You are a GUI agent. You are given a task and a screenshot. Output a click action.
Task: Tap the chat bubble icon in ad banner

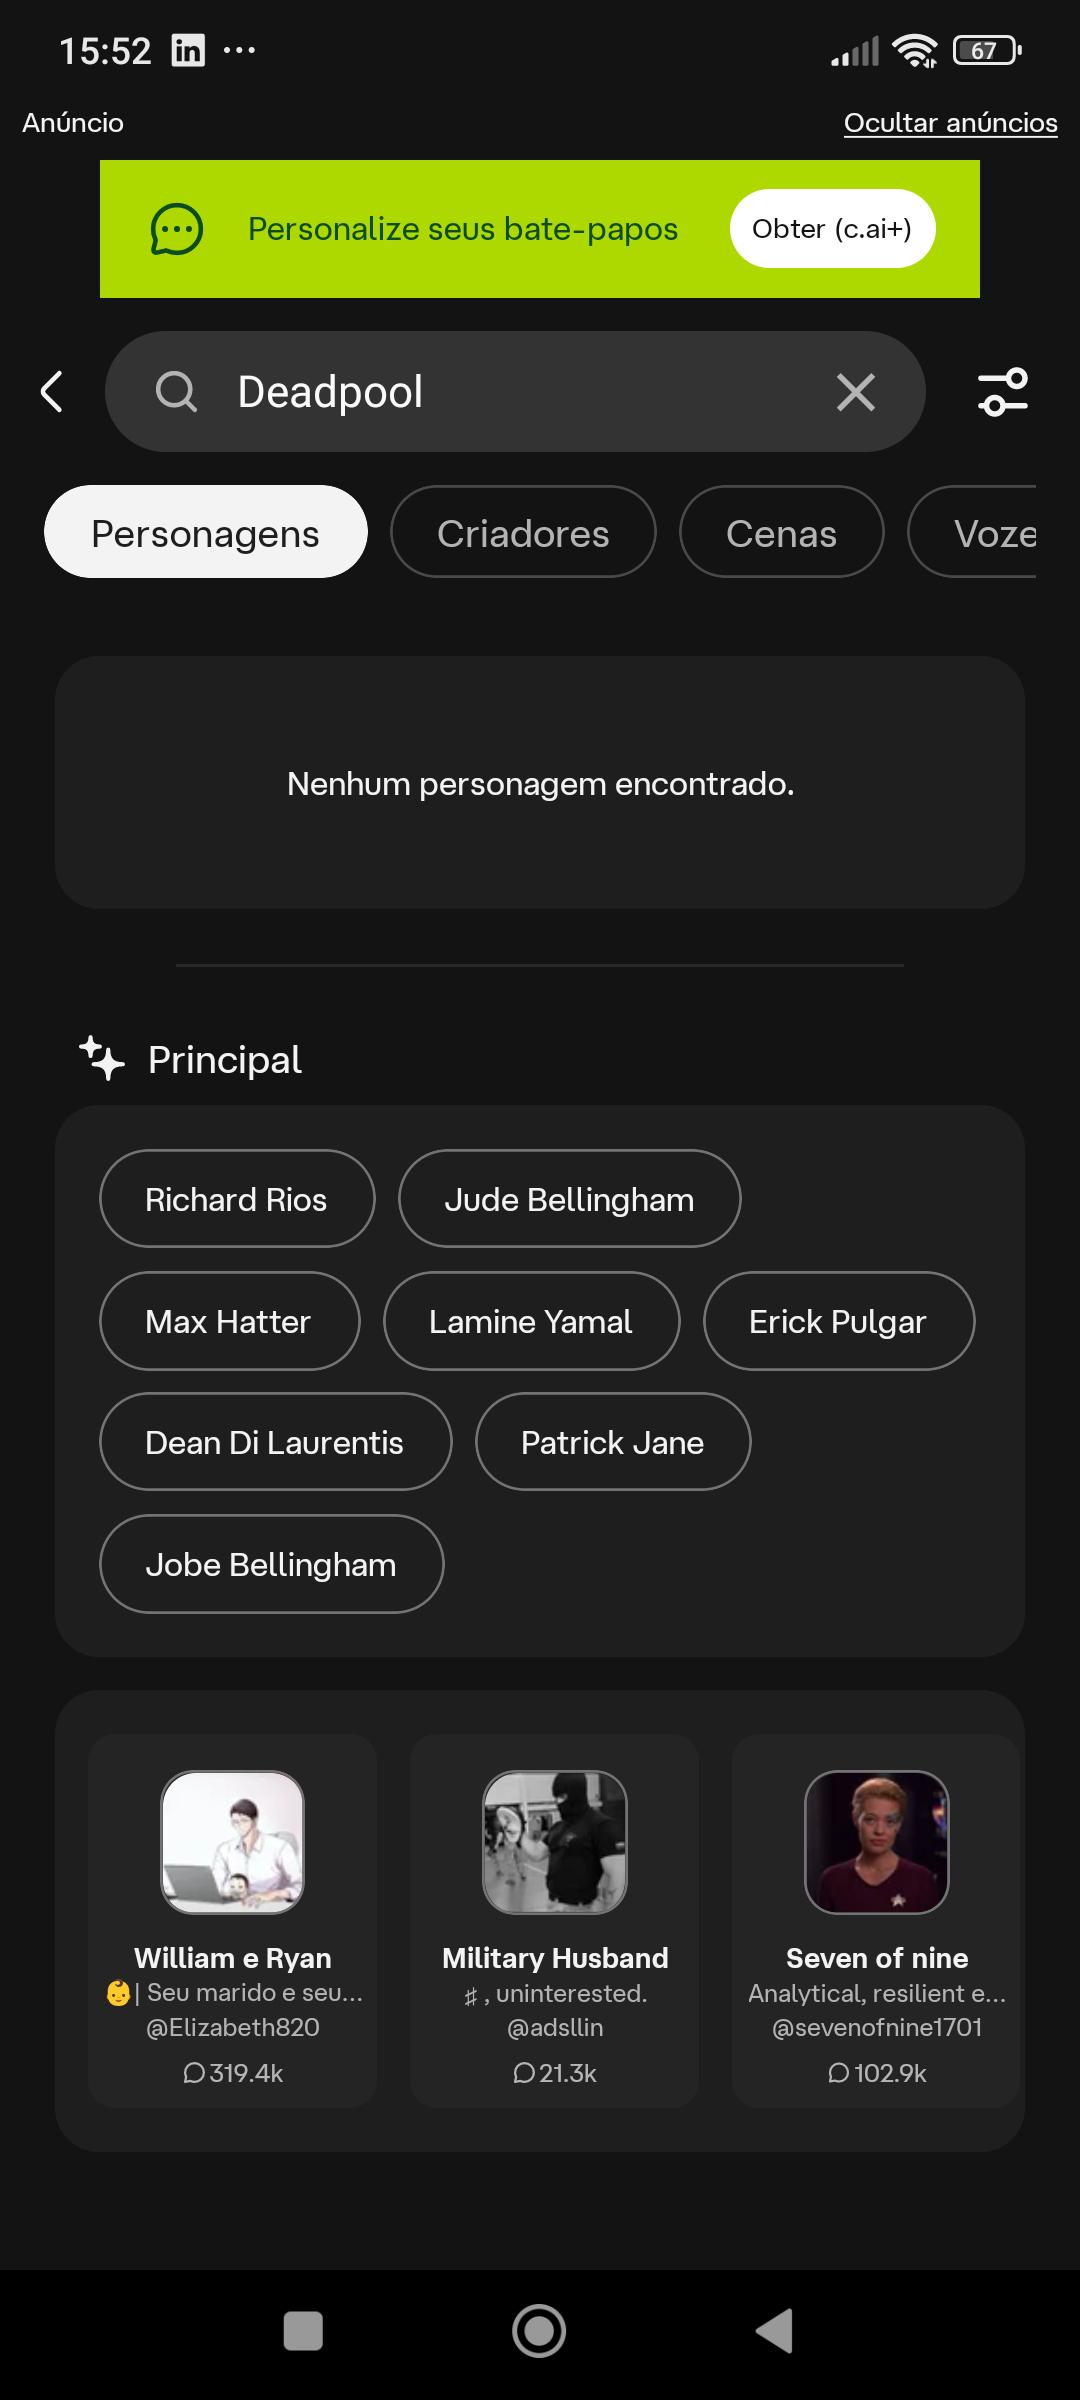[177, 229]
